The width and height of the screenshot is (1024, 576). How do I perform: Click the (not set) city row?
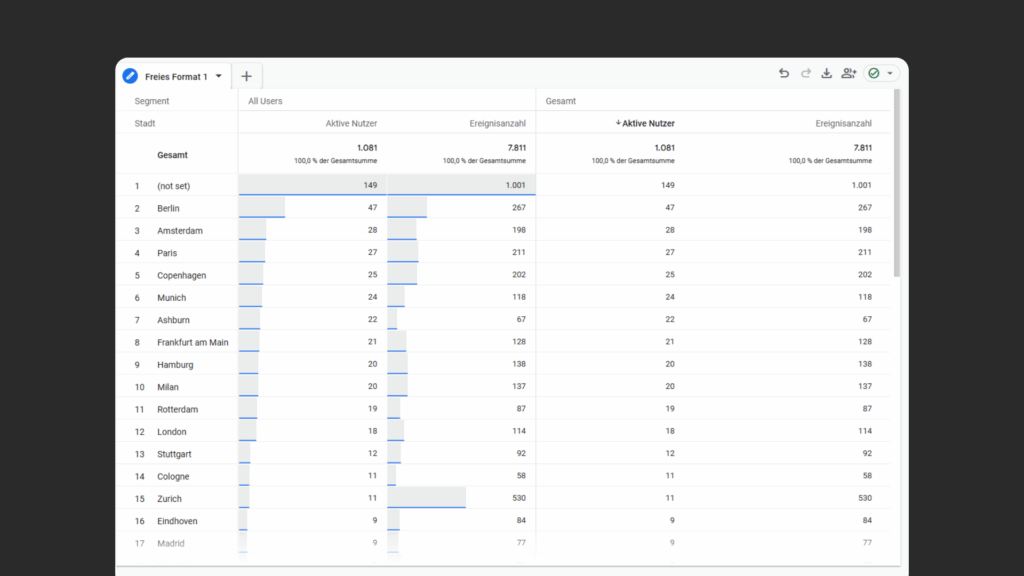pos(174,186)
